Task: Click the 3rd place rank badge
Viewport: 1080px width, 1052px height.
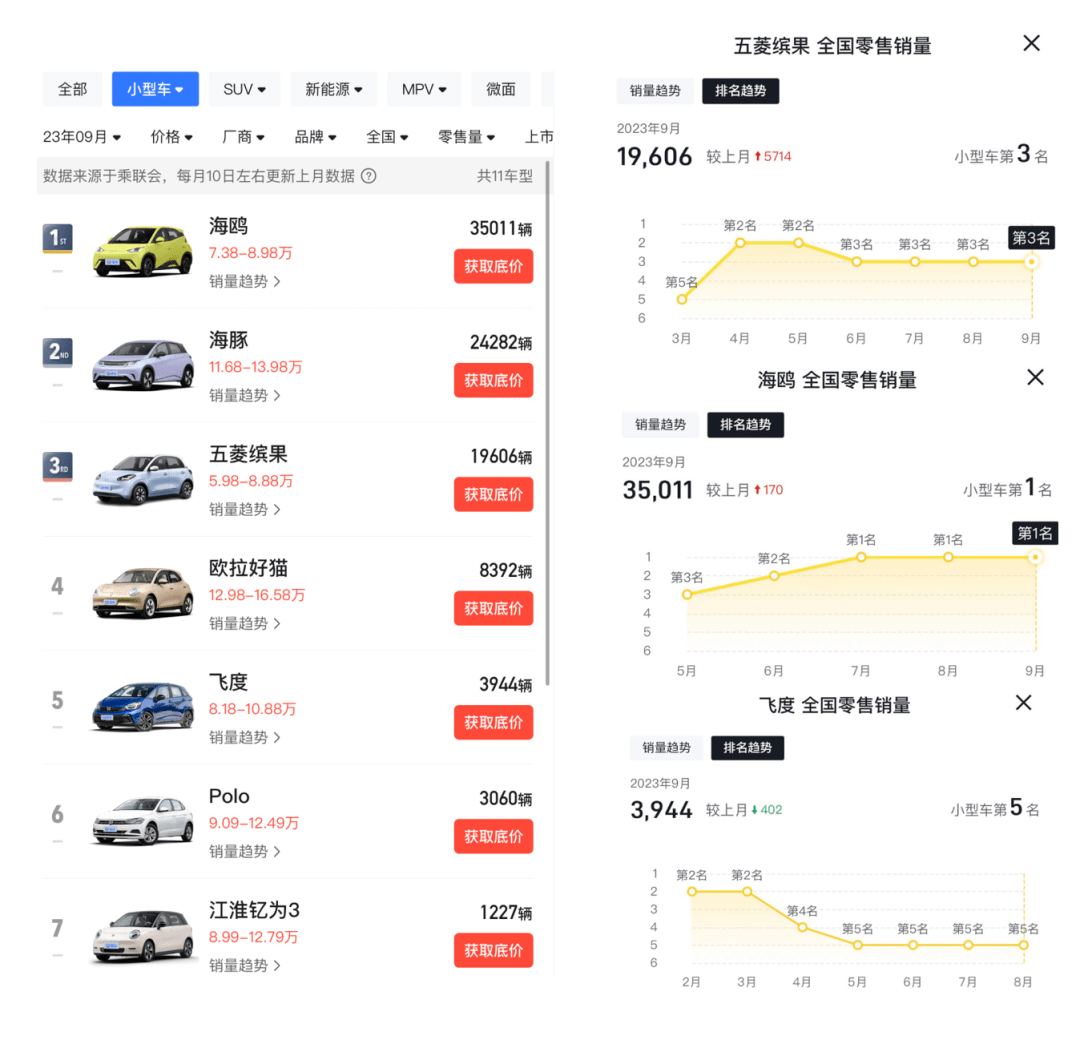Action: [x=57, y=467]
